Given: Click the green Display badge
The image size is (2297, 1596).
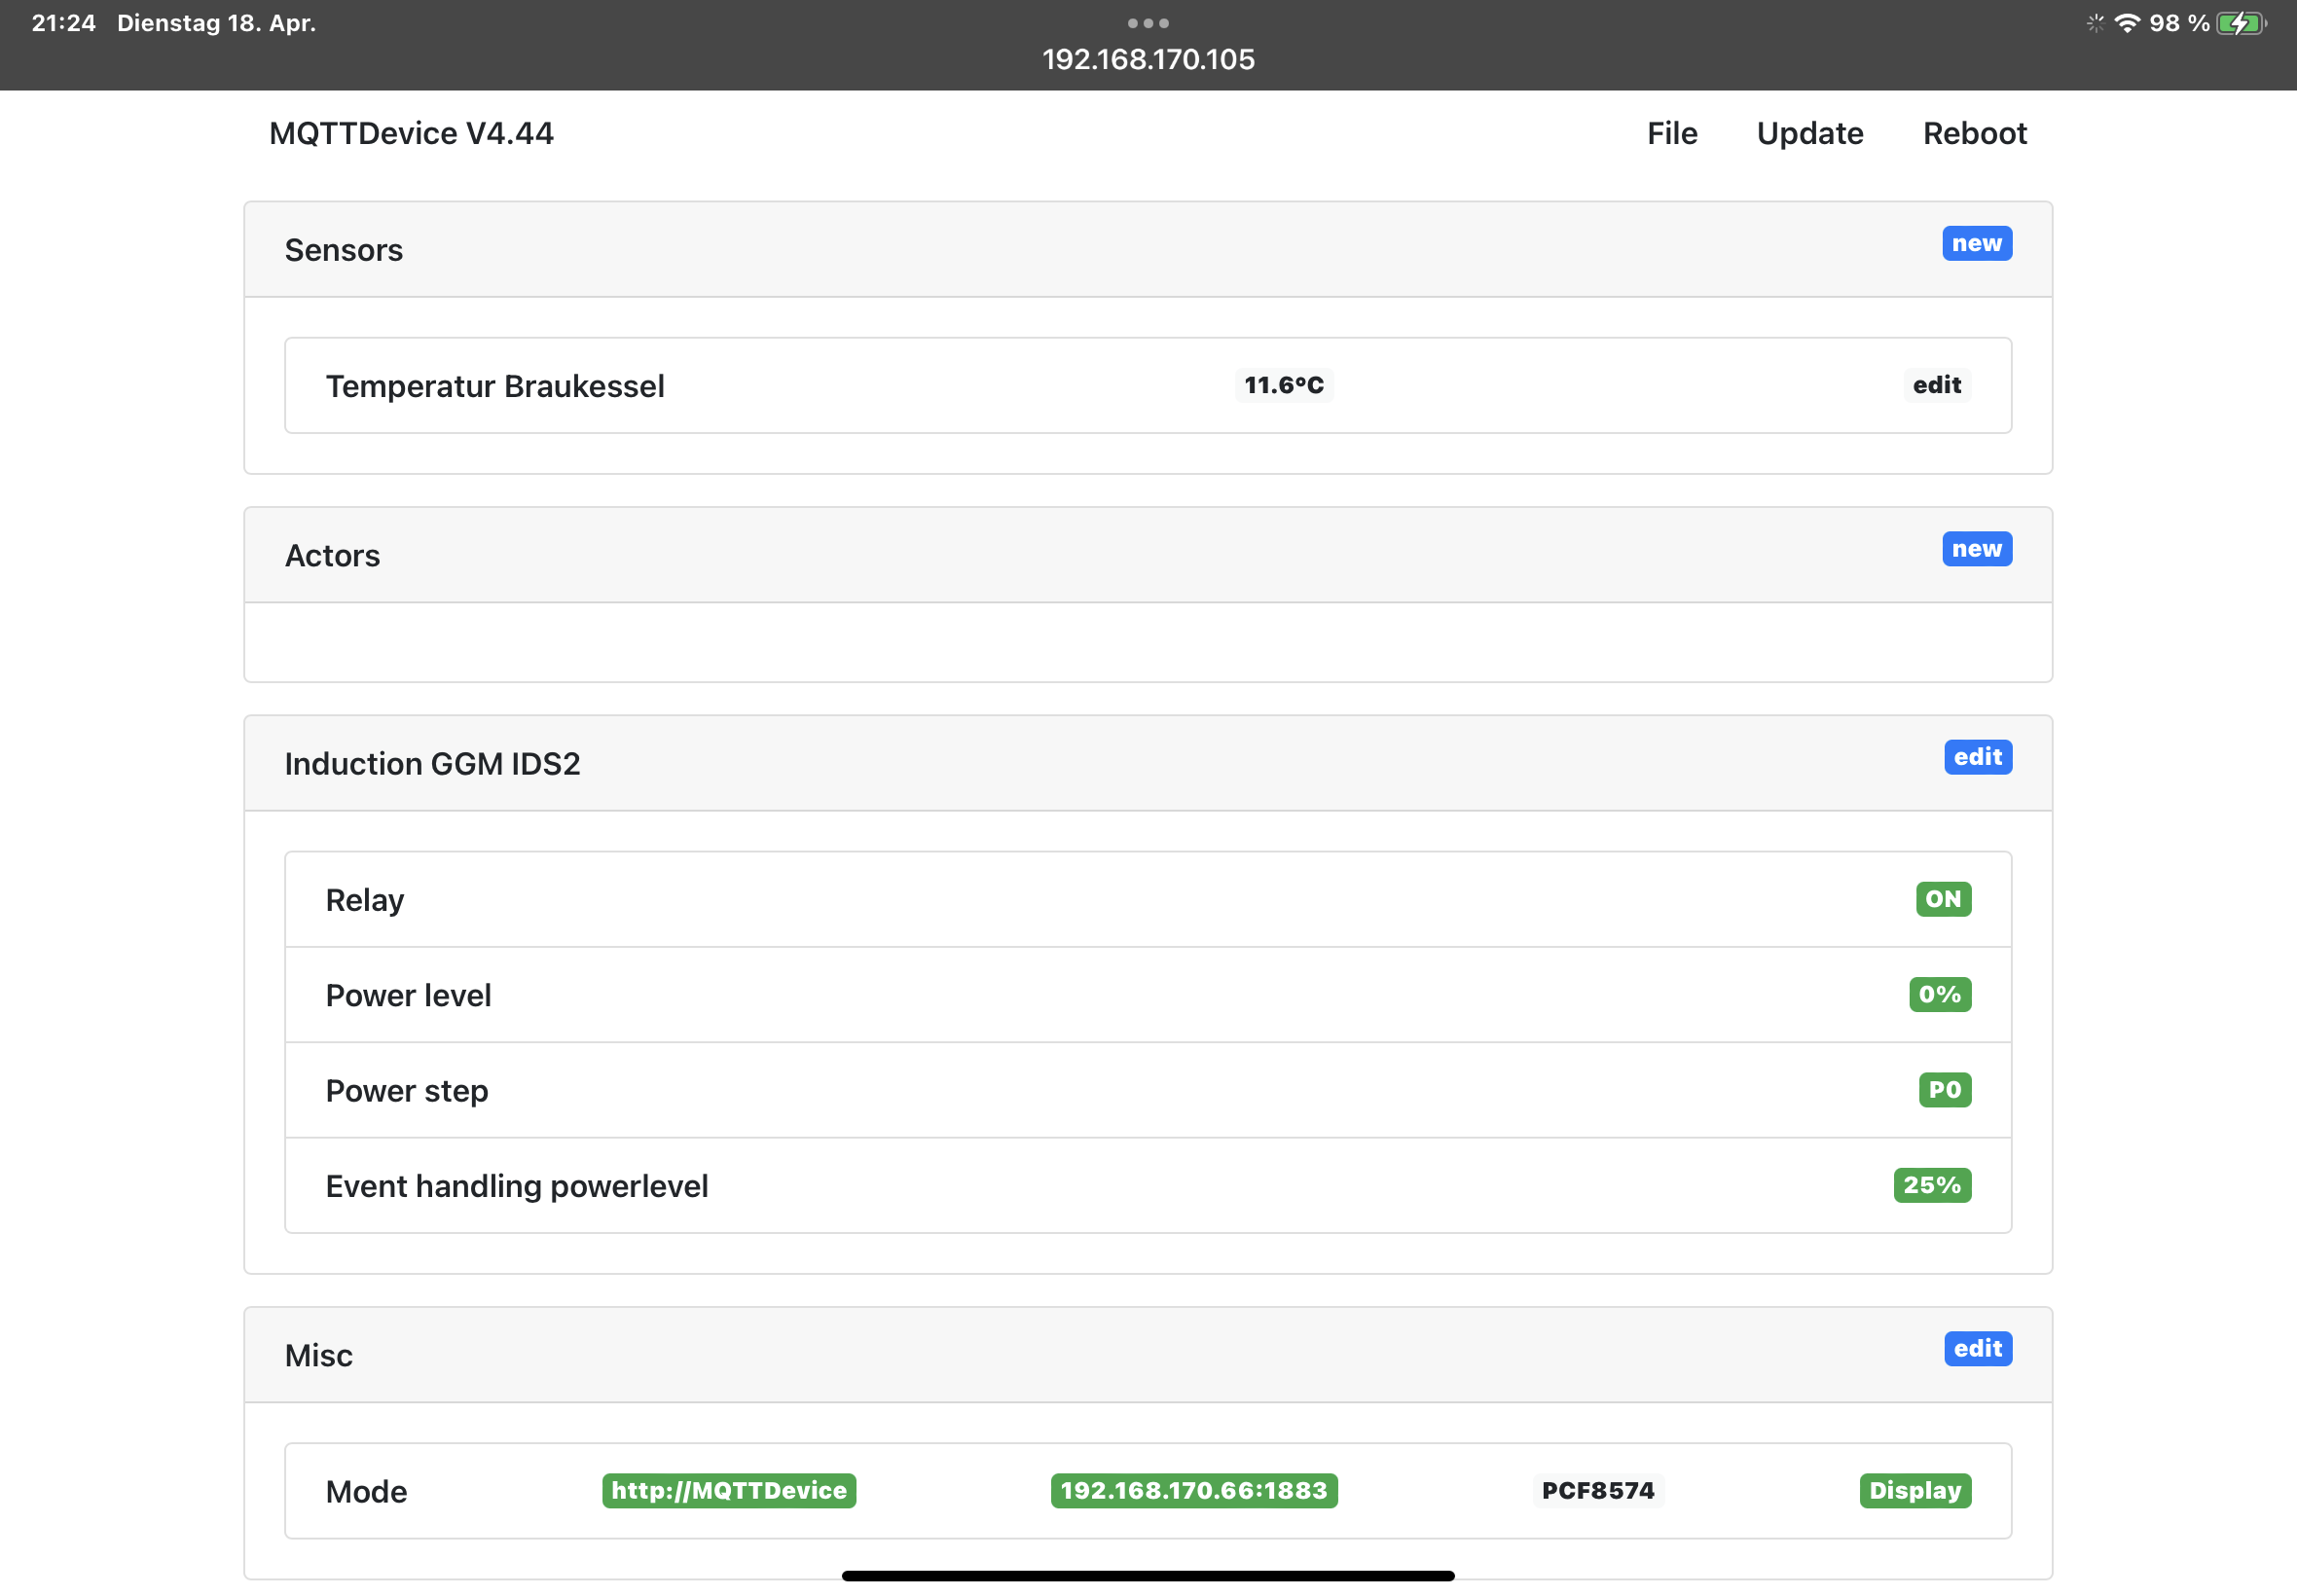Looking at the screenshot, I should pyautogui.click(x=1914, y=1491).
